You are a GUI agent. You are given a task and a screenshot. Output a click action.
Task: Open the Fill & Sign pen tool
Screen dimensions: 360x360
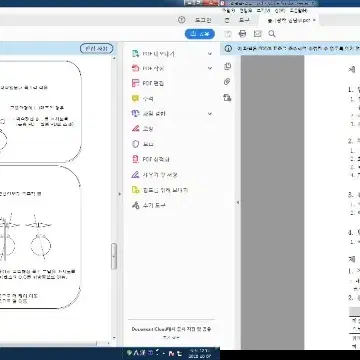(x=135, y=174)
